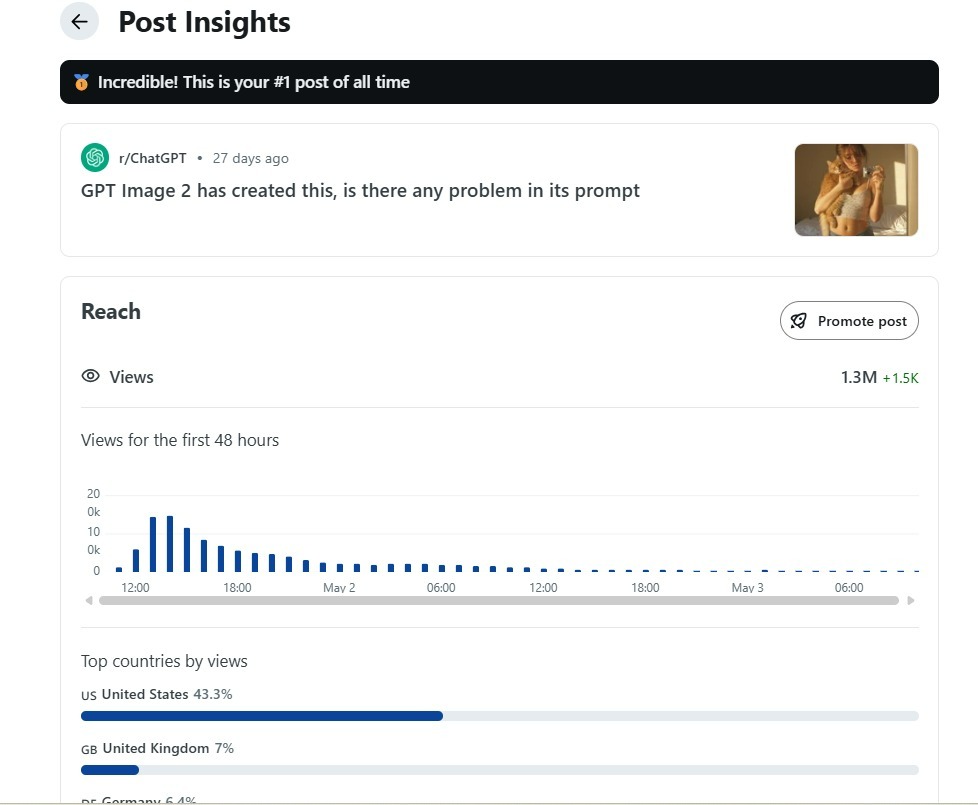Click the chart horizontal scrollbar
This screenshot has height=805, width=978.
[499, 600]
